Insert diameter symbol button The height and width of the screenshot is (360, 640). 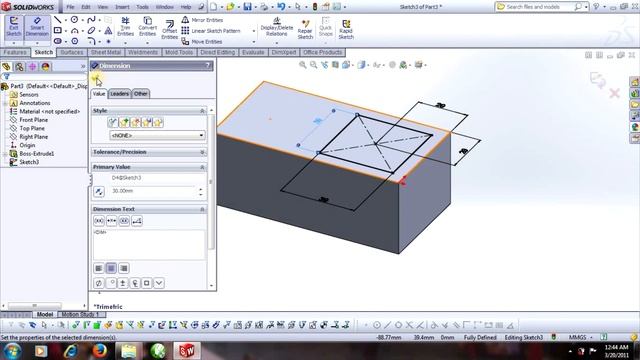point(99,283)
